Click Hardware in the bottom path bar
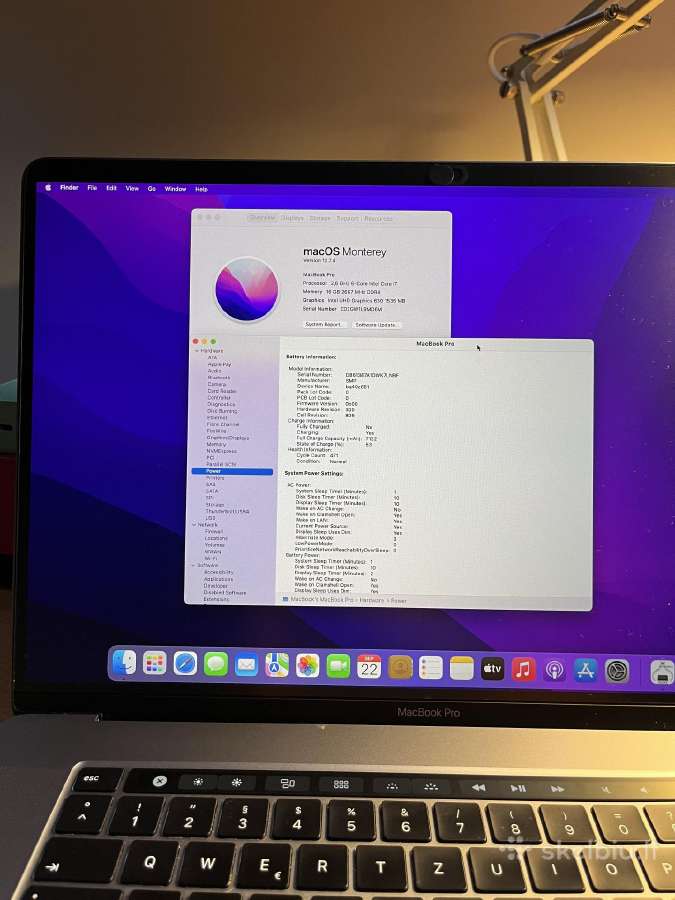Screen dimensions: 675x900 pyautogui.click(x=372, y=600)
